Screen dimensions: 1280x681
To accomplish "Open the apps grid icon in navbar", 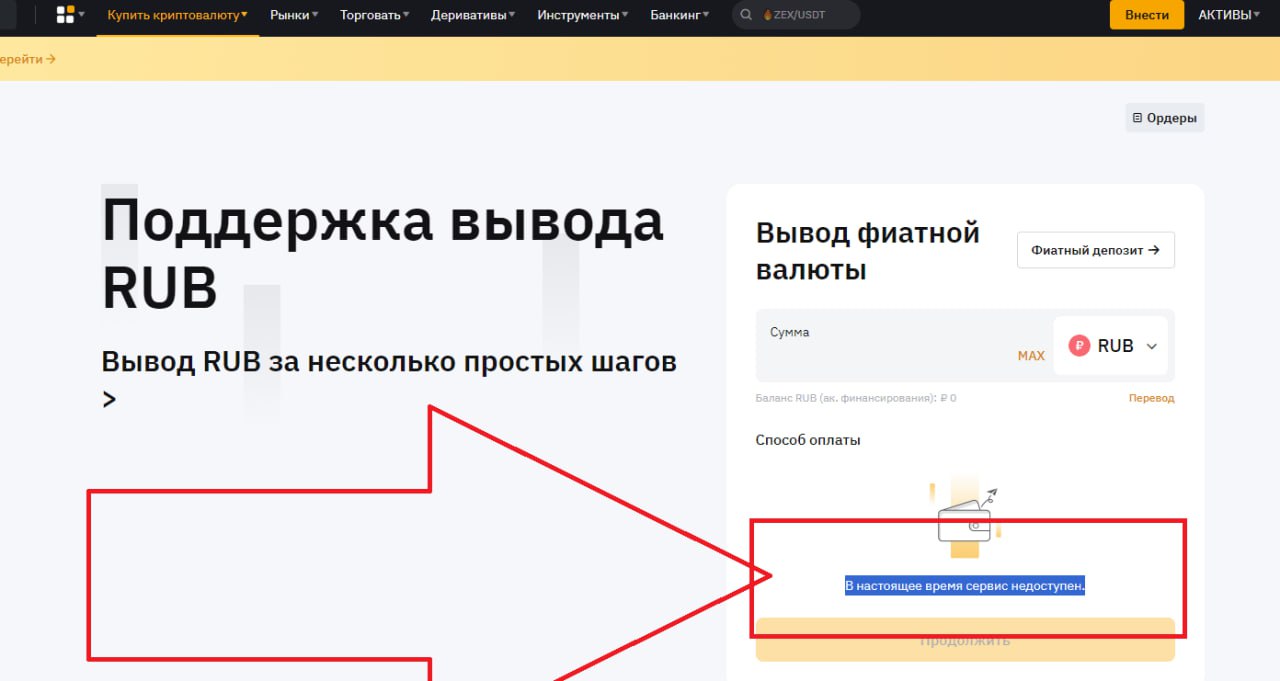I will tap(66, 15).
